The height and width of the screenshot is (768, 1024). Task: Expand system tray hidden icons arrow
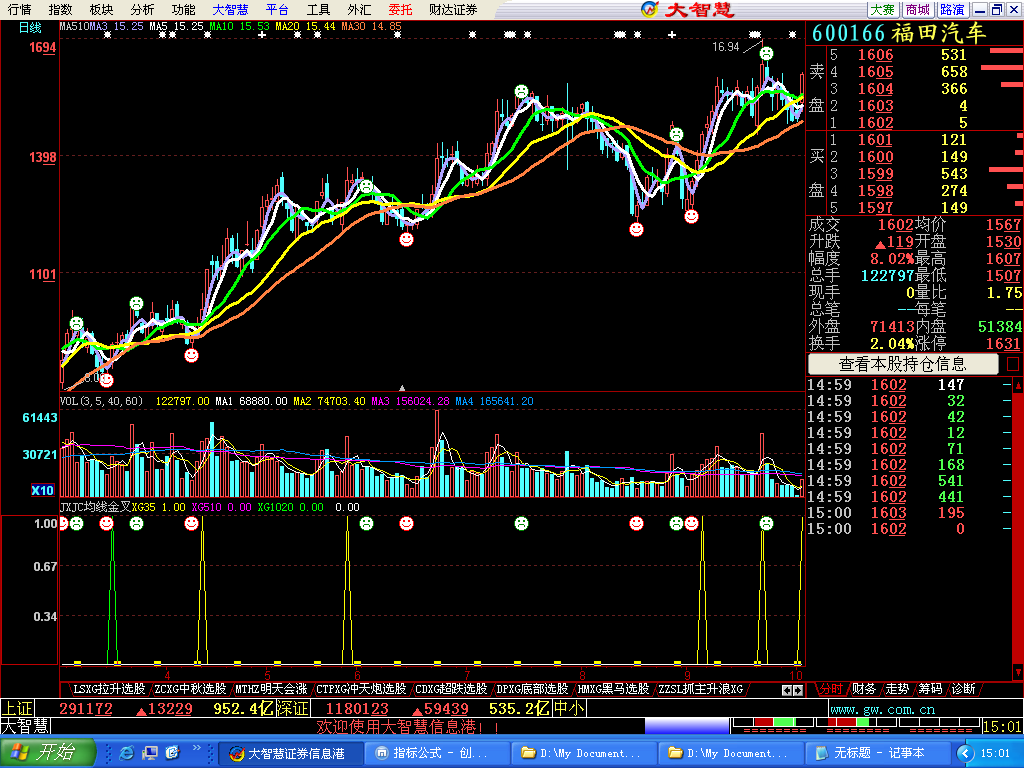coord(965,753)
